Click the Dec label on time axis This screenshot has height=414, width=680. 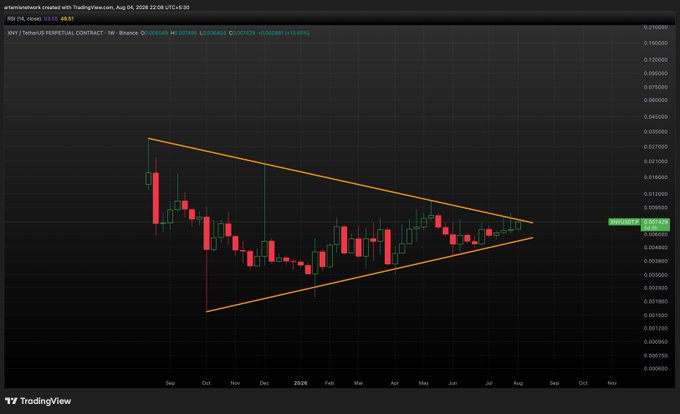pos(264,383)
